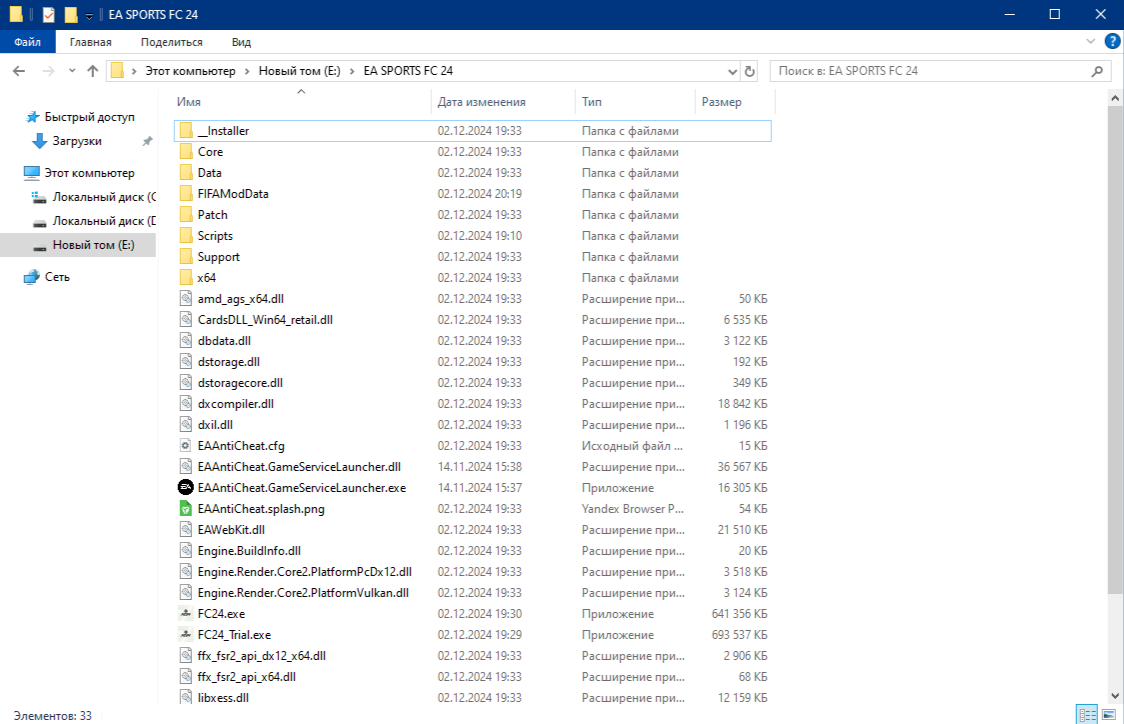Click the back navigation arrow
Screen dimensions: 1124x724
coord(19,72)
